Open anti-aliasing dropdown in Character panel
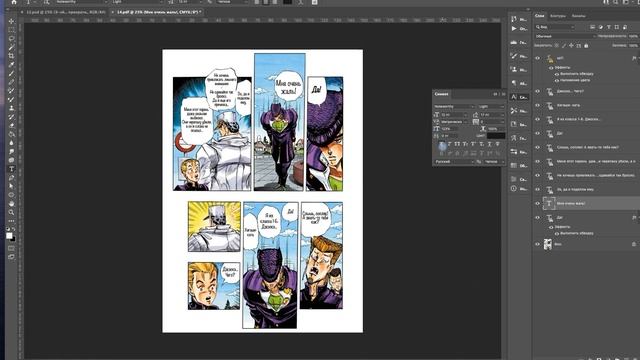The image size is (640, 360). 494,162
